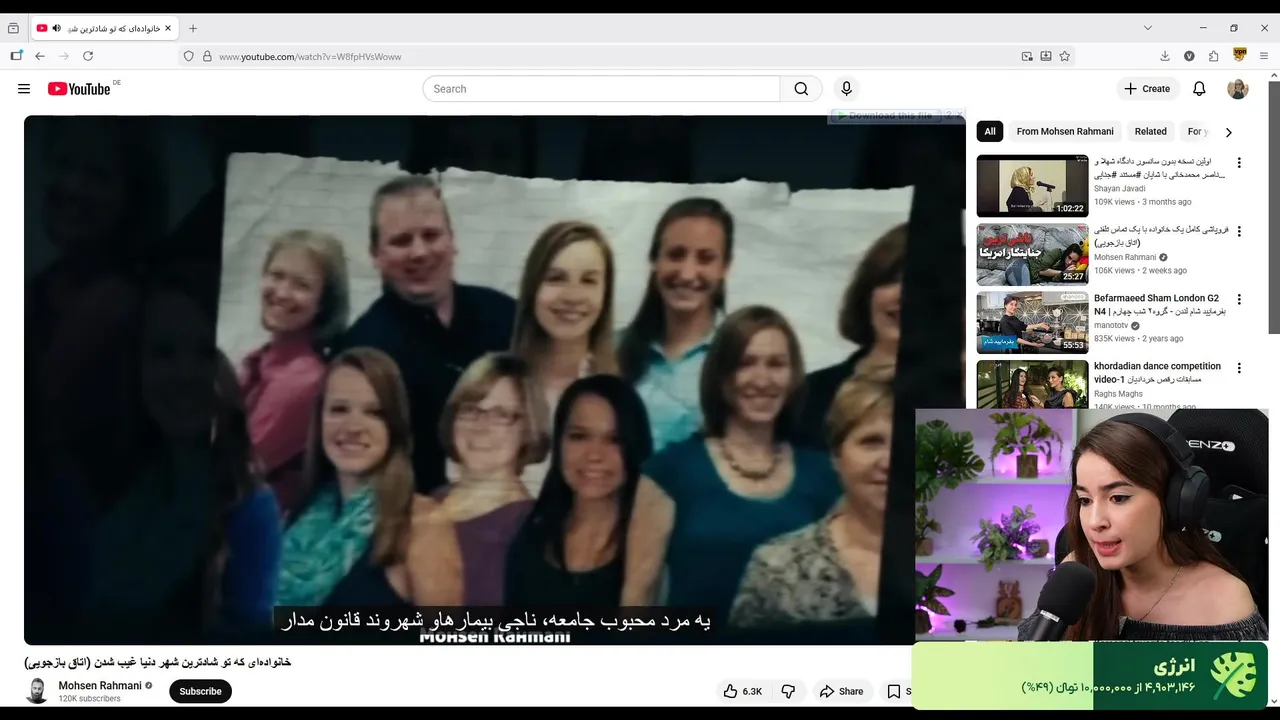Click the 120K subscribers text
1280x720 pixels.
click(x=89, y=699)
